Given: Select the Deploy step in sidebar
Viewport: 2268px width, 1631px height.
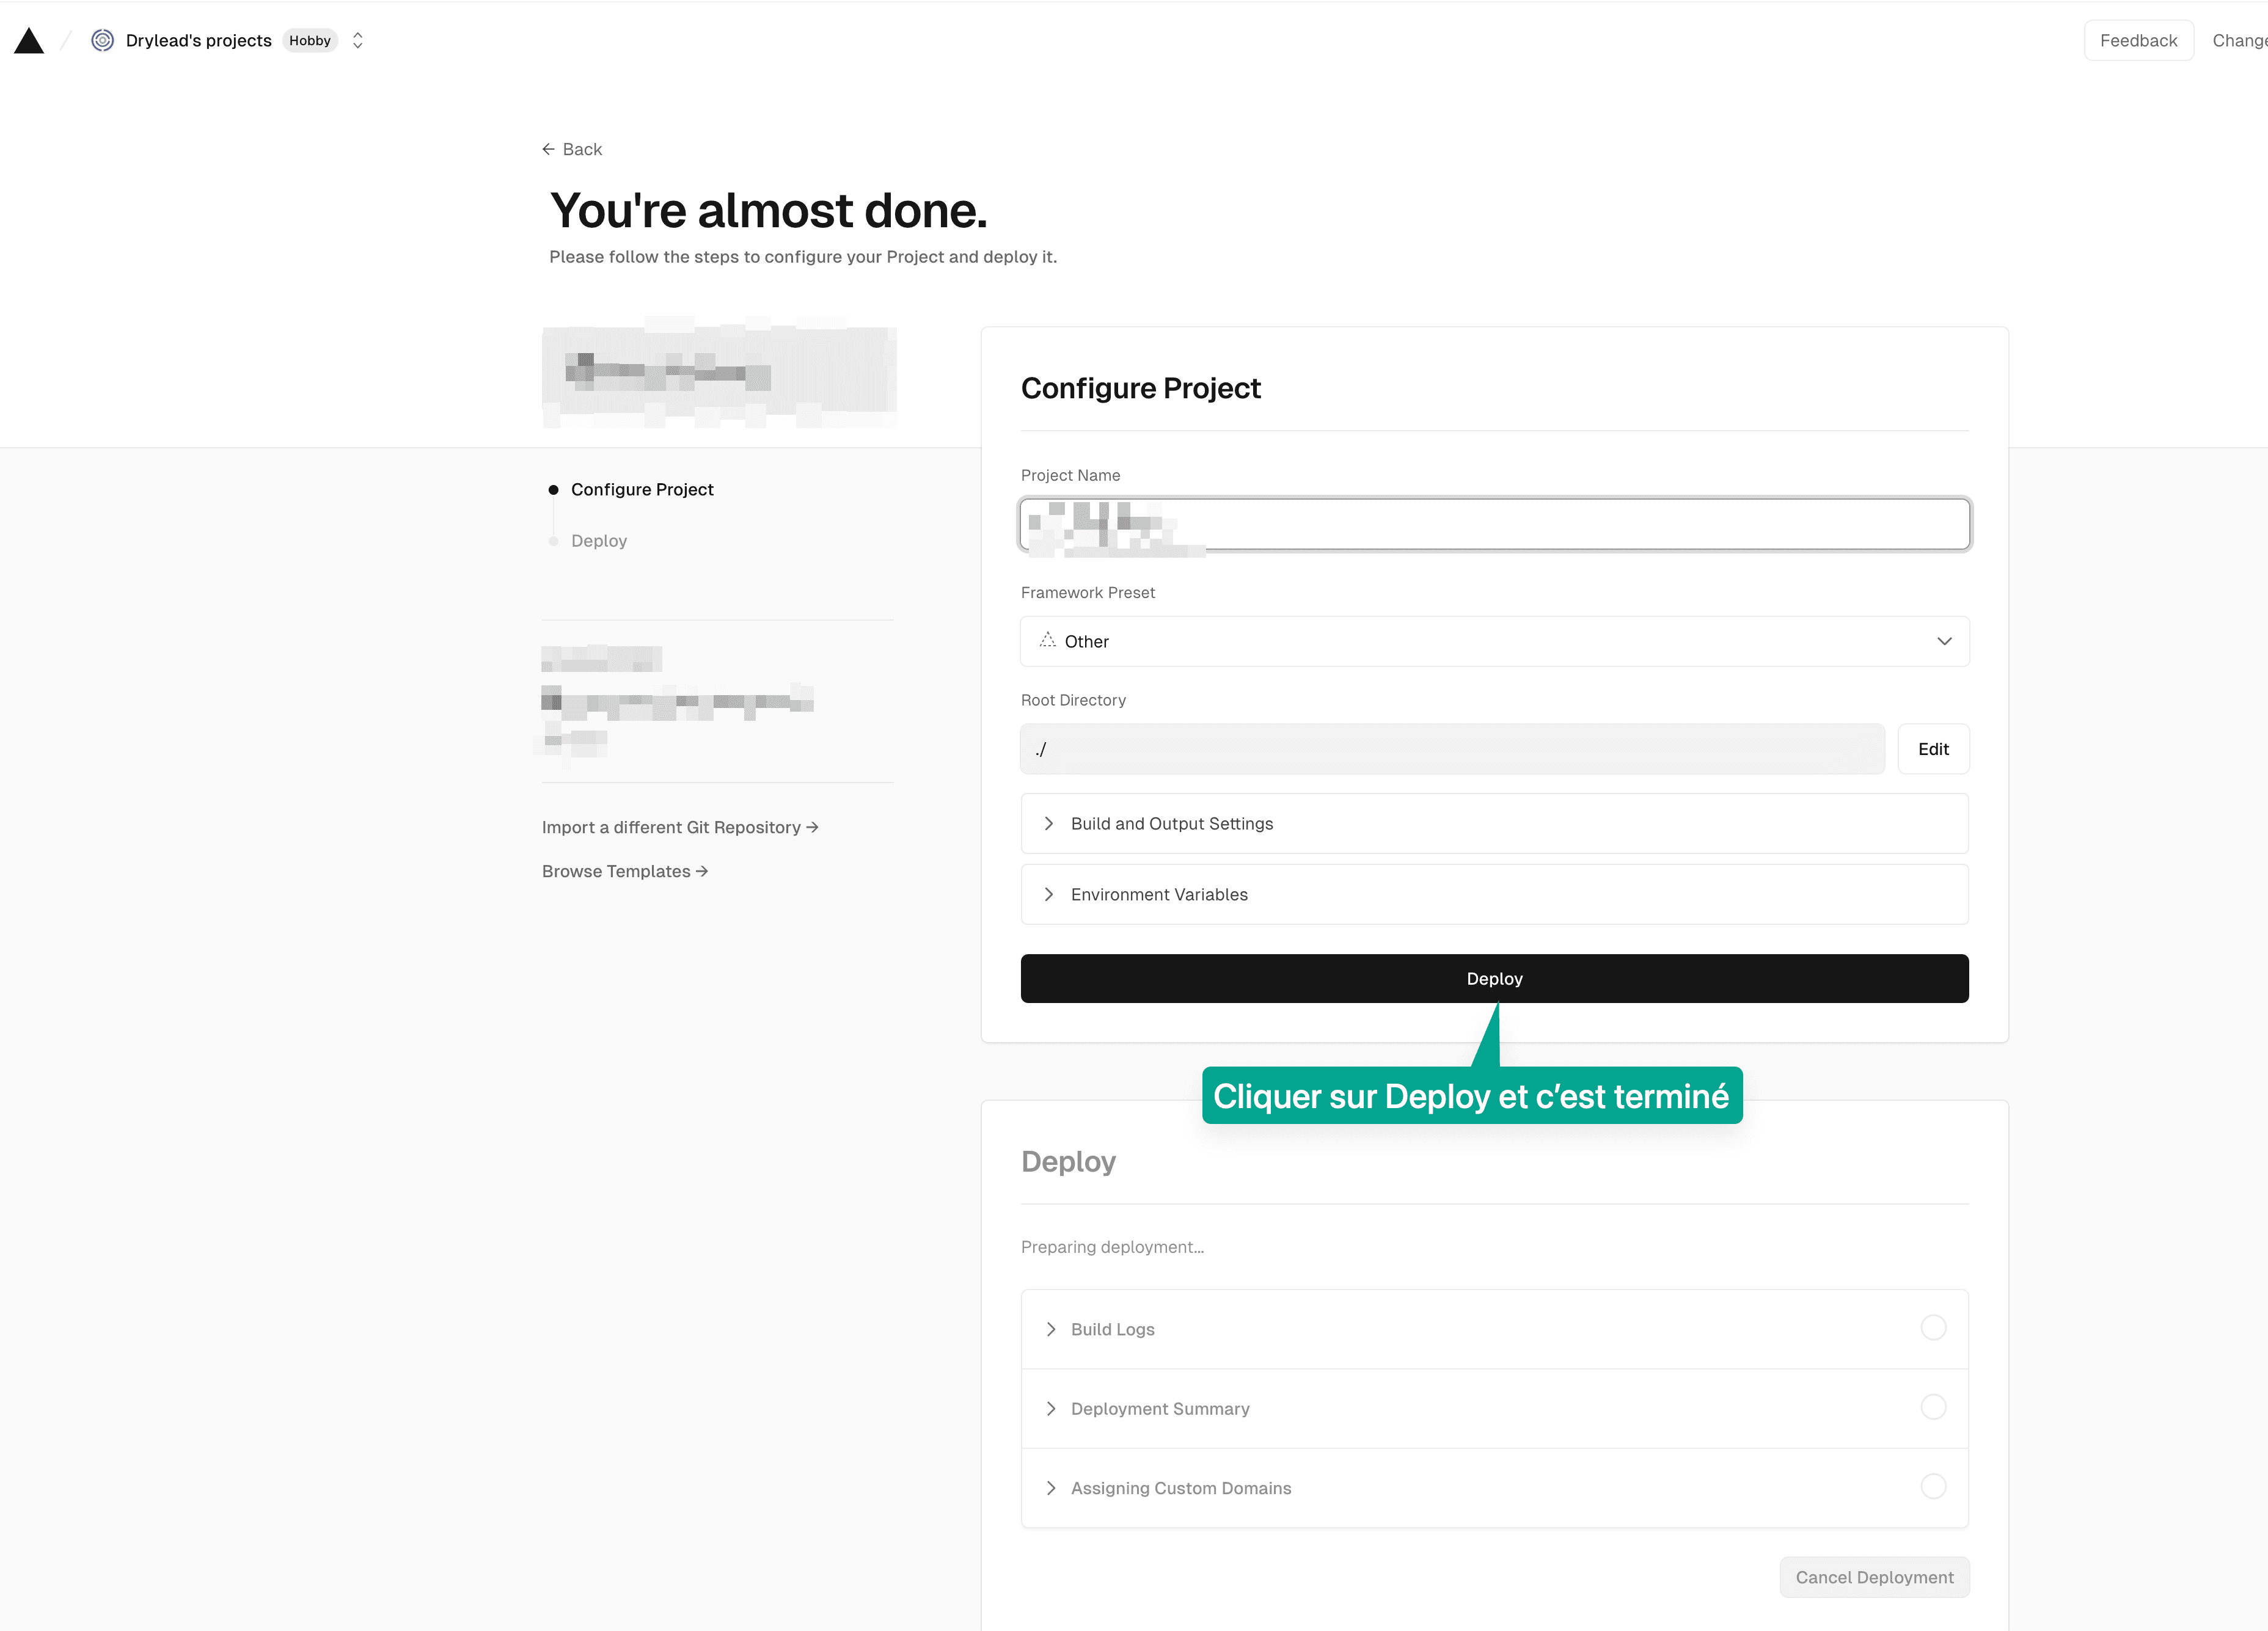Looking at the screenshot, I should (x=599, y=541).
